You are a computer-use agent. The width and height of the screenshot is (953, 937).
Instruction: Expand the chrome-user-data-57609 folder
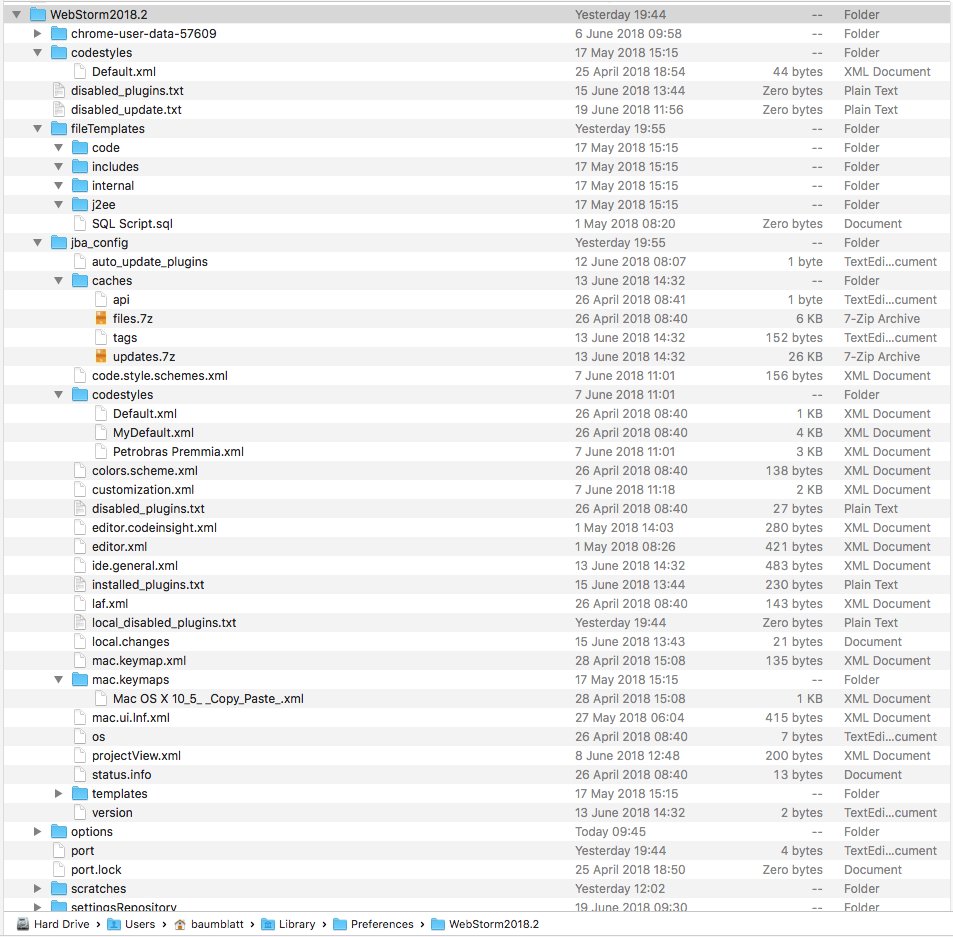click(38, 33)
